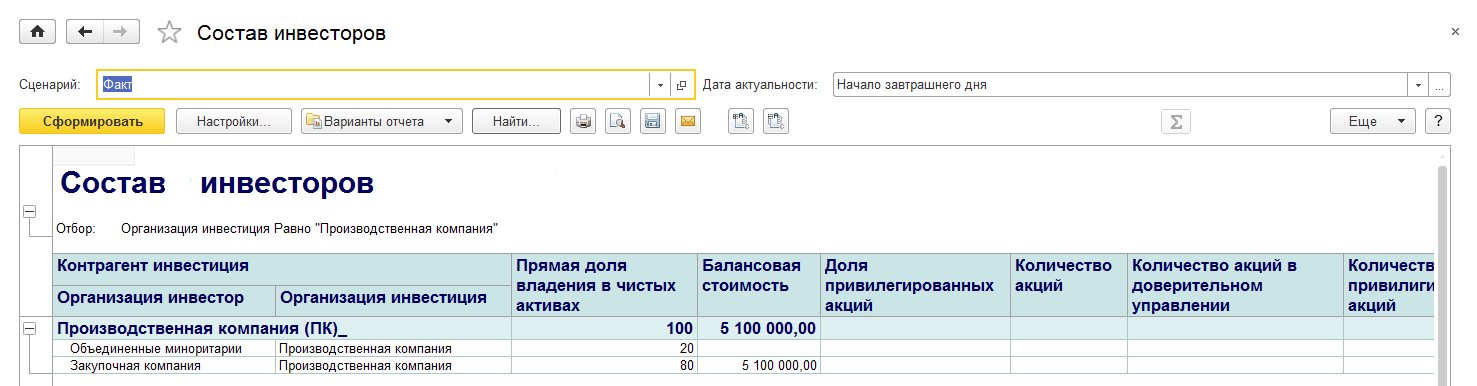The image size is (1477, 386).
Task: Select the Объединенные миноритарии row cell
Action: tap(164, 348)
